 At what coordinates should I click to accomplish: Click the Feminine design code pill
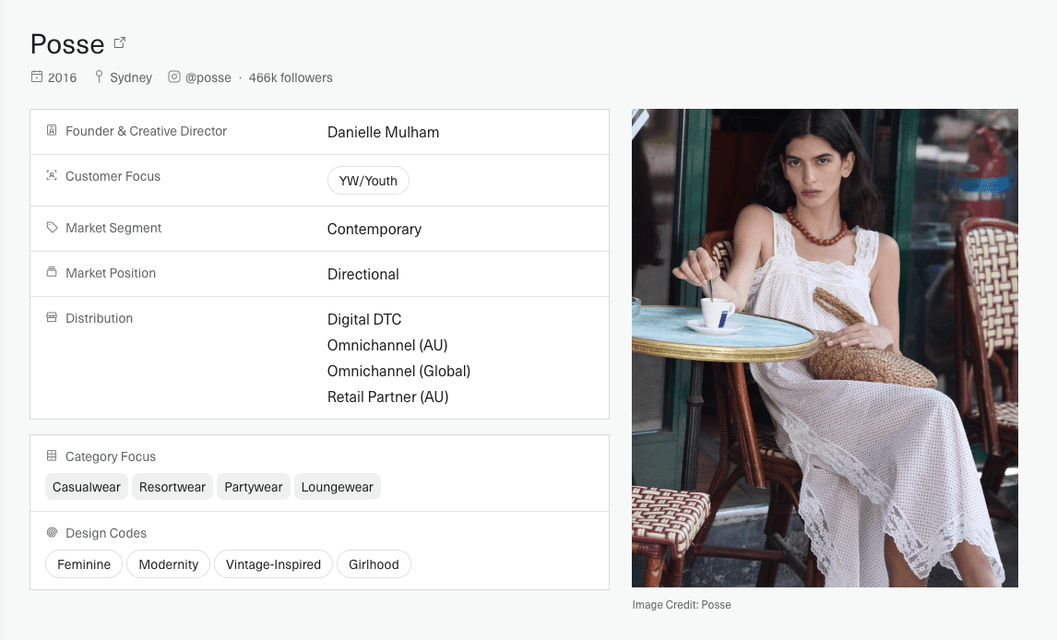point(84,564)
